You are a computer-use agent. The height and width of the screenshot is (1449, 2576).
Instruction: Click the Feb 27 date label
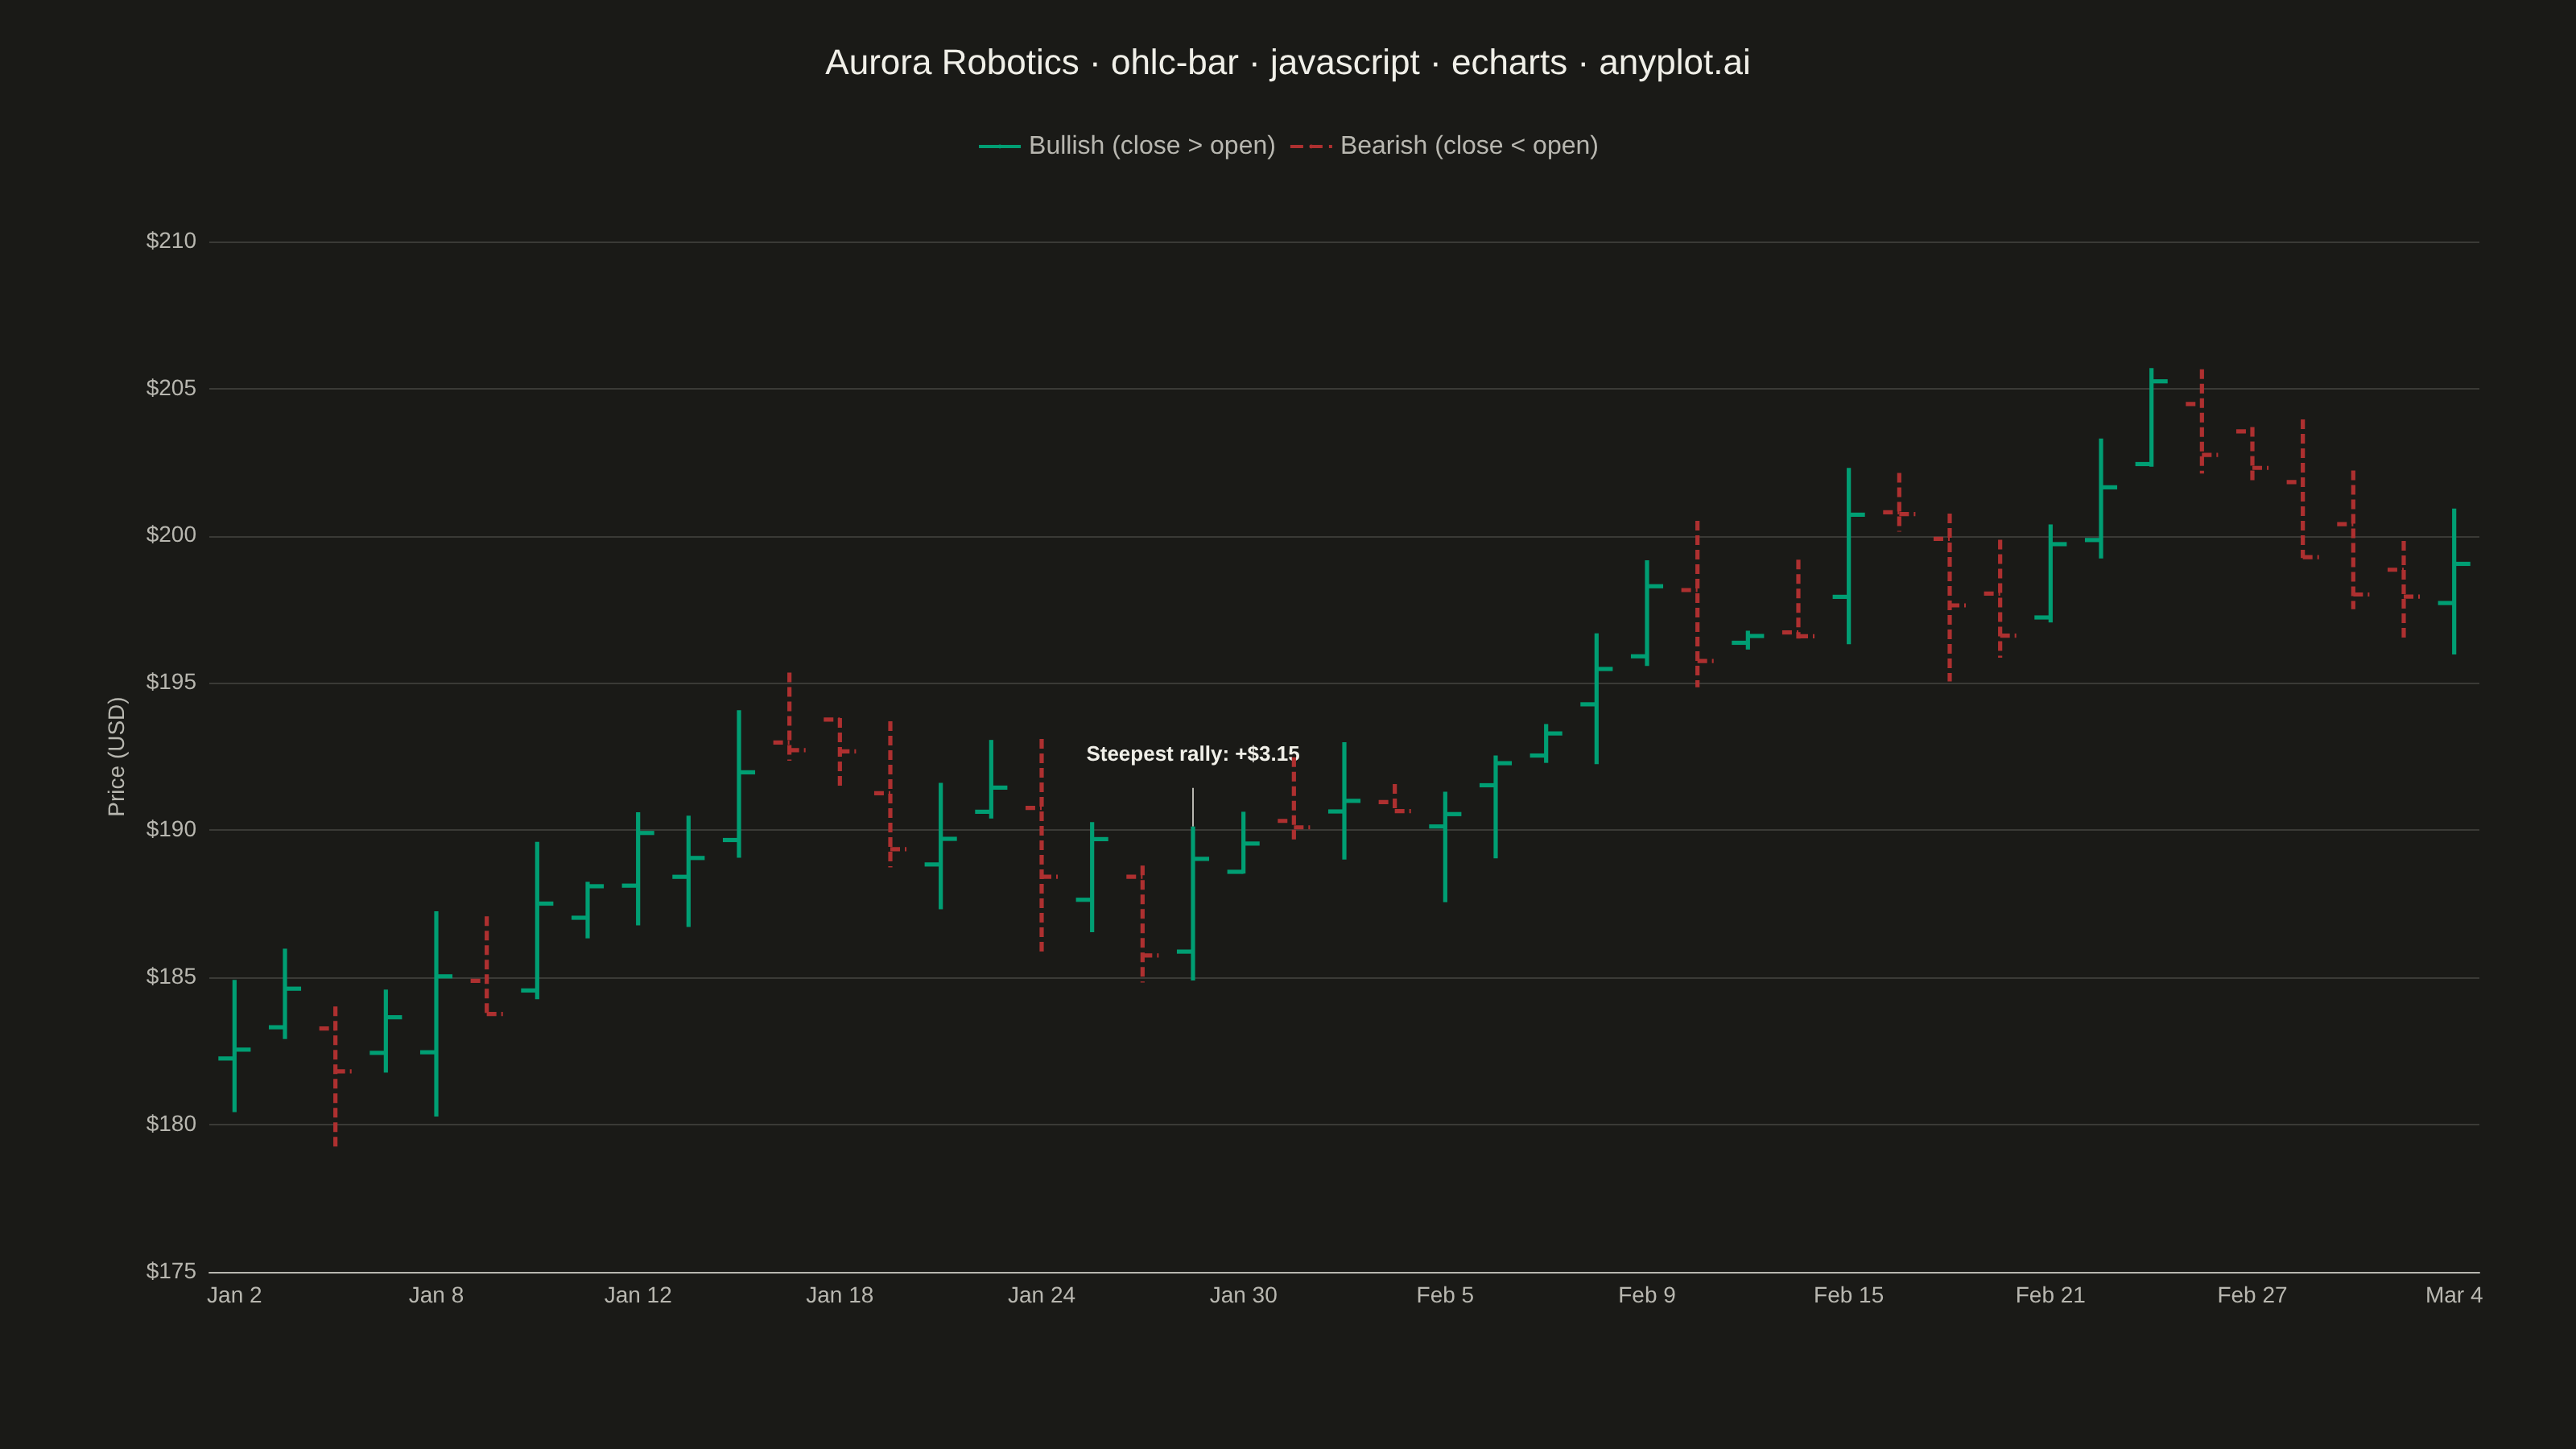(x=2252, y=1295)
